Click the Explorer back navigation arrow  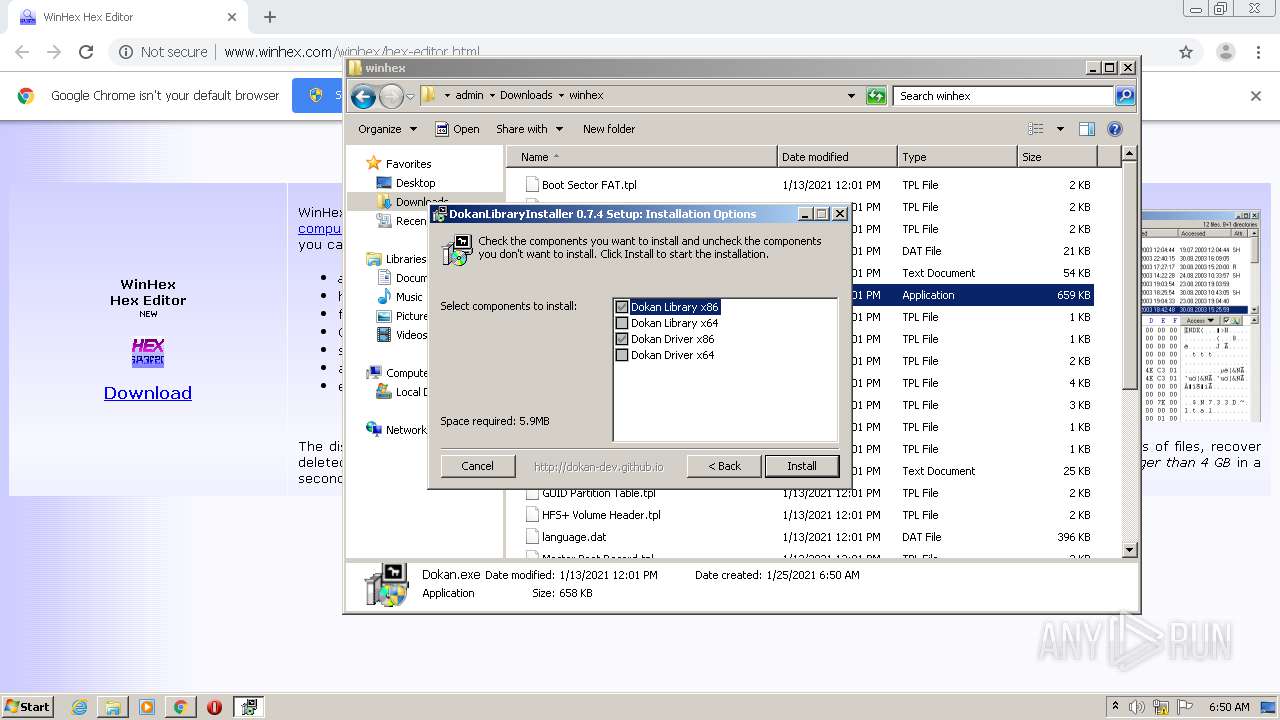click(x=364, y=96)
